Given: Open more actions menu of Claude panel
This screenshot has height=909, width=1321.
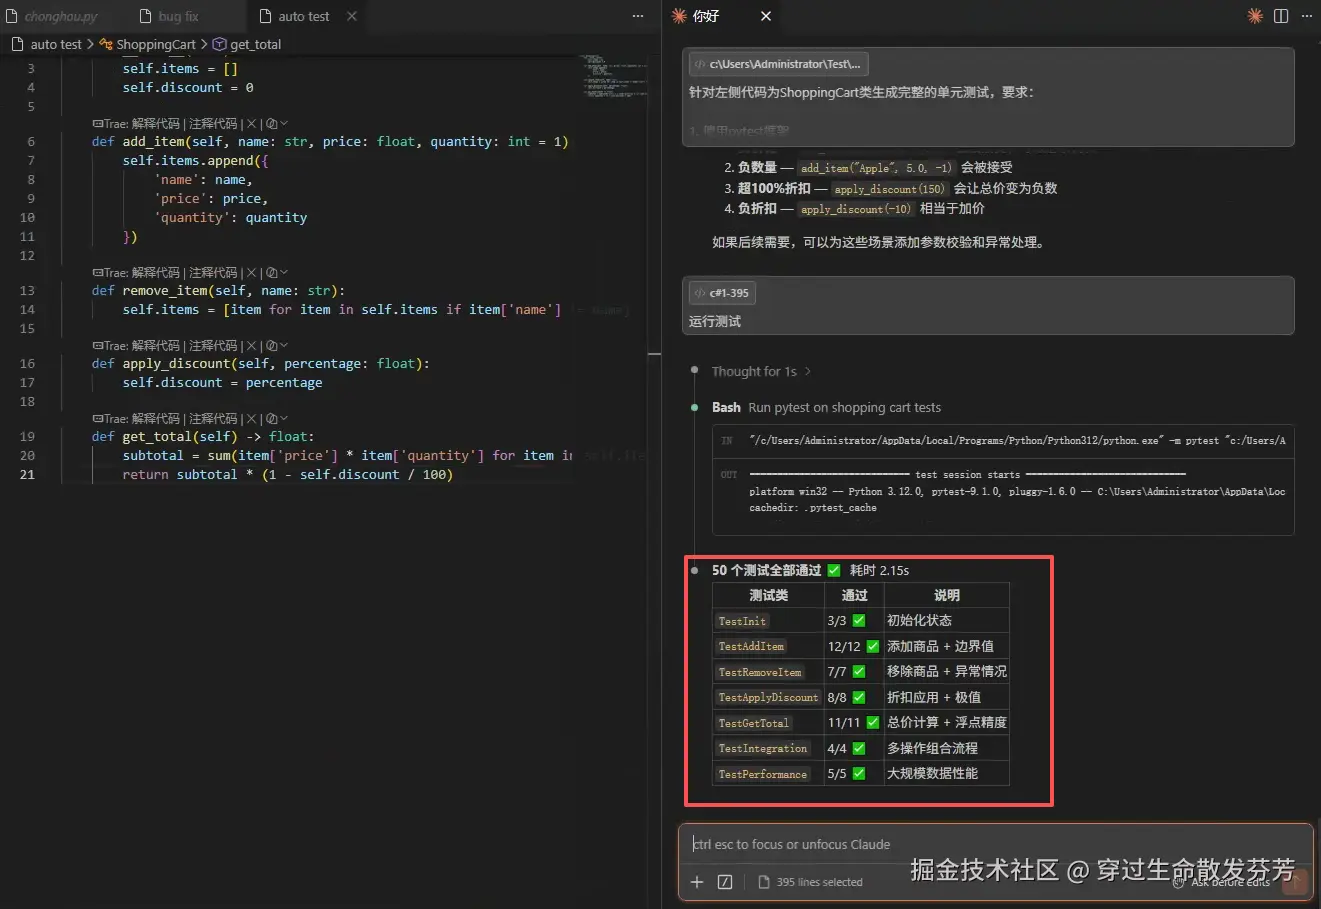Looking at the screenshot, I should 1307,16.
